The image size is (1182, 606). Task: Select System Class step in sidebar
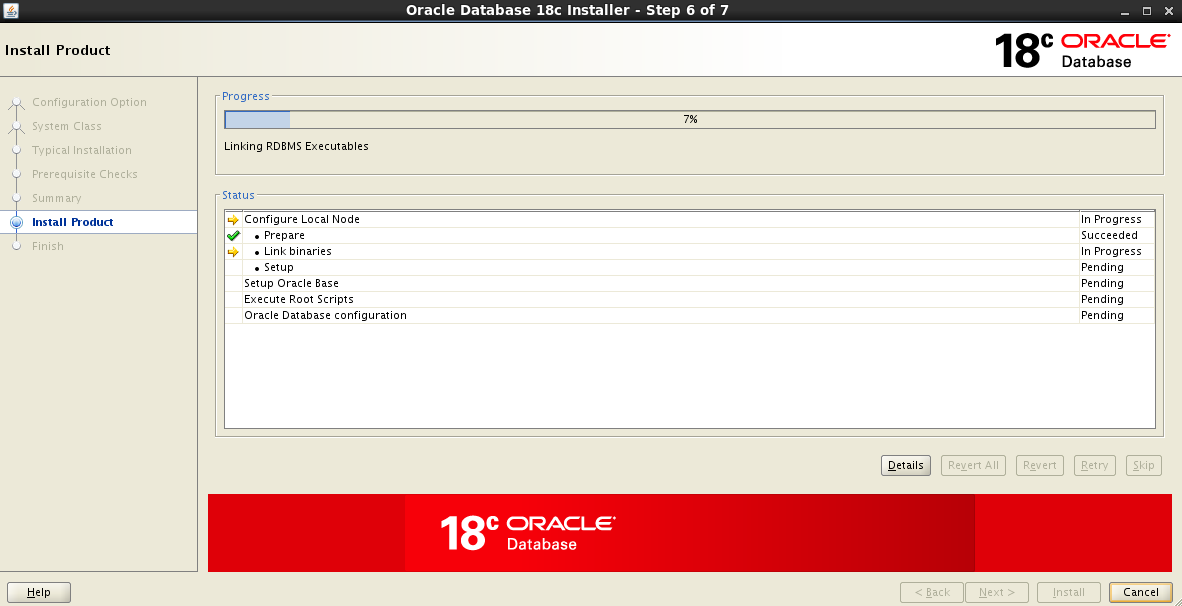click(x=66, y=127)
